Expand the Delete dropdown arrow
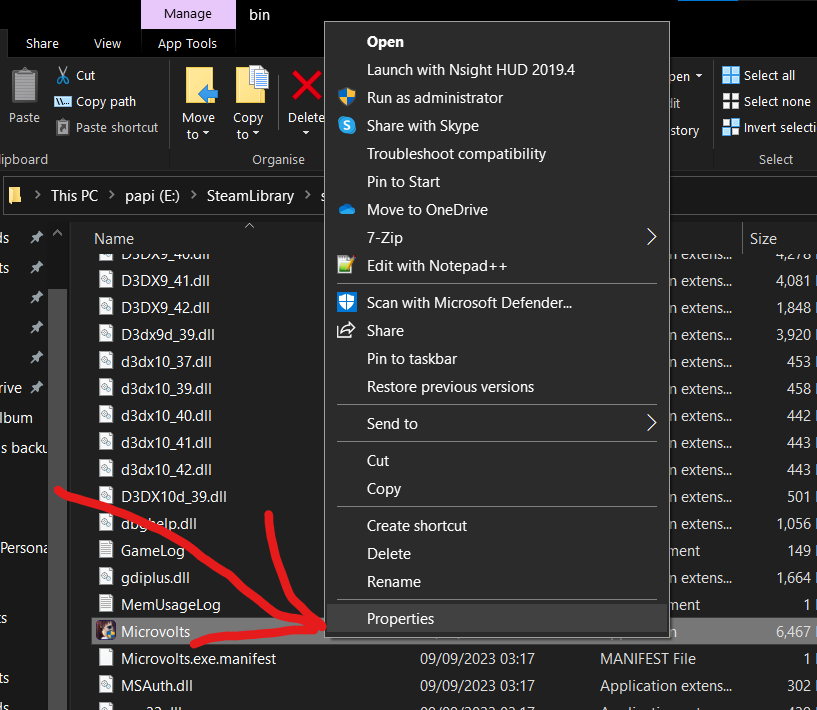The height and width of the screenshot is (710, 817). pyautogui.click(x=306, y=133)
